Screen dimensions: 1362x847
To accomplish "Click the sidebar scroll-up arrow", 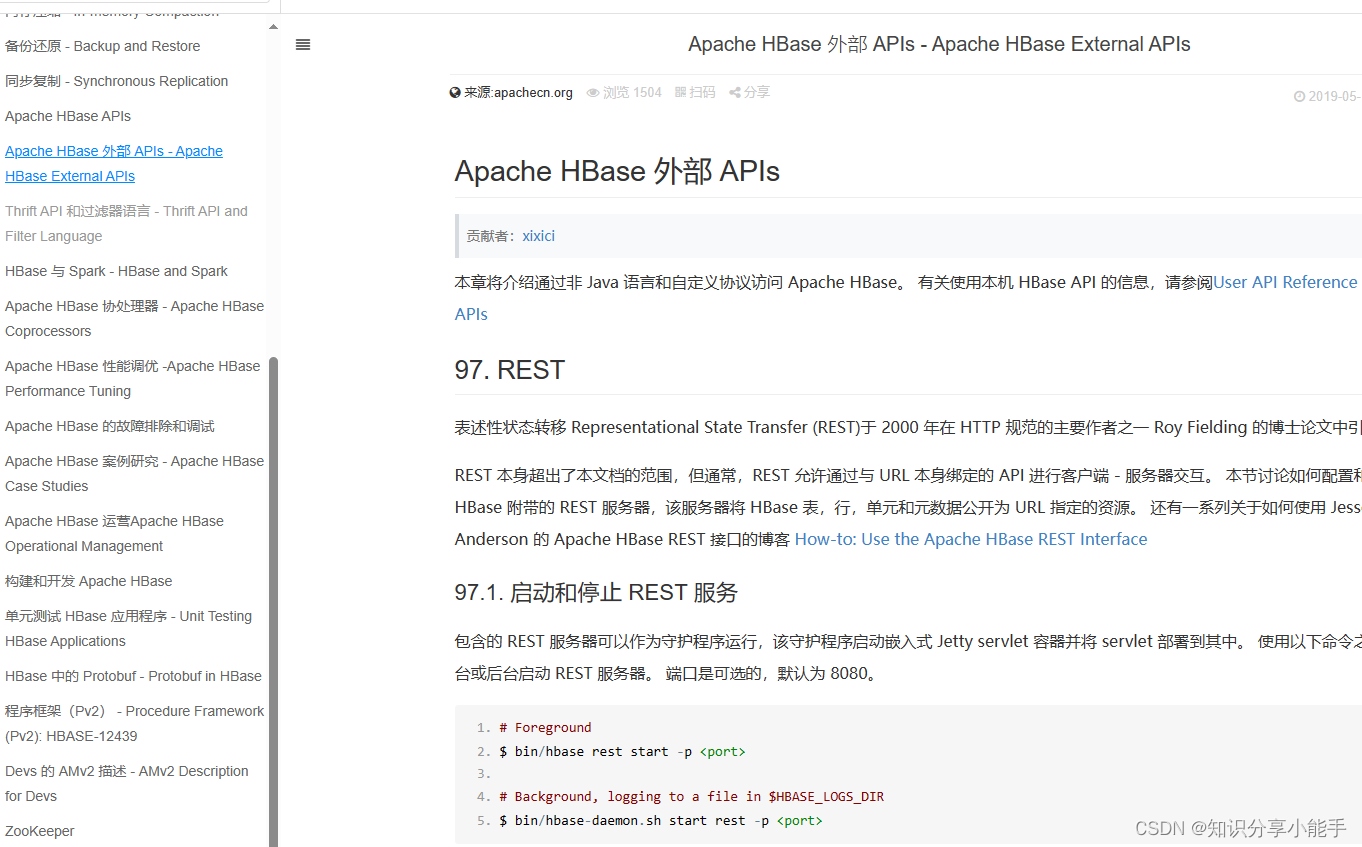I will [x=274, y=27].
